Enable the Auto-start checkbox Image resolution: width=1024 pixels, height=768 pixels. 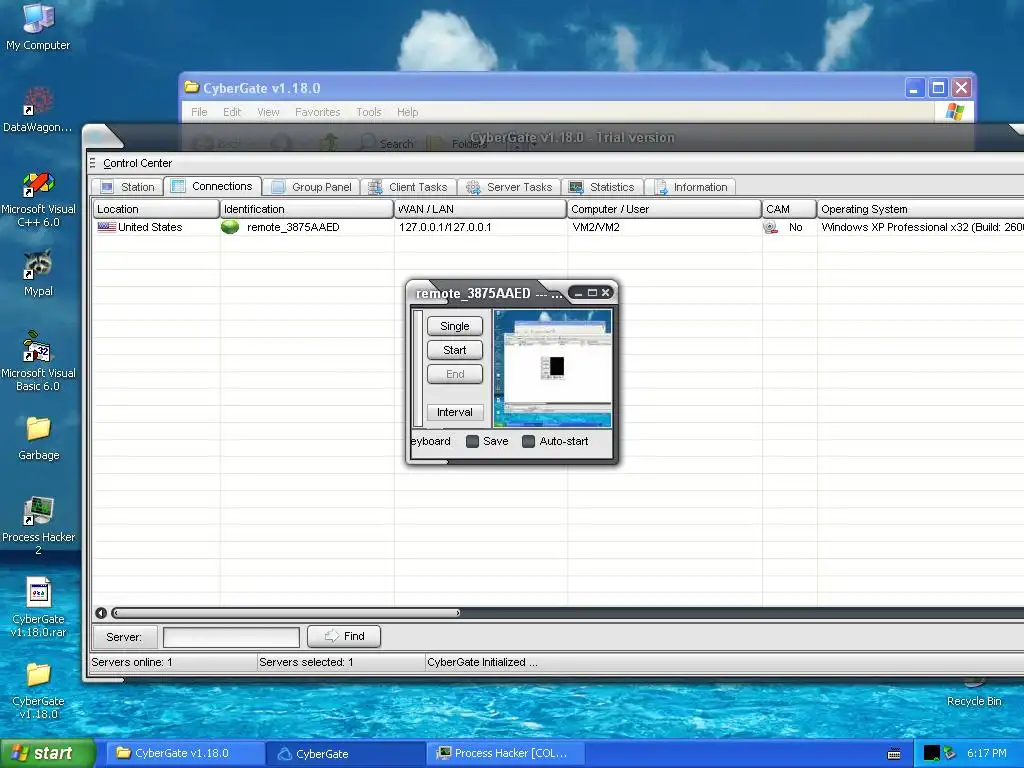[528, 441]
